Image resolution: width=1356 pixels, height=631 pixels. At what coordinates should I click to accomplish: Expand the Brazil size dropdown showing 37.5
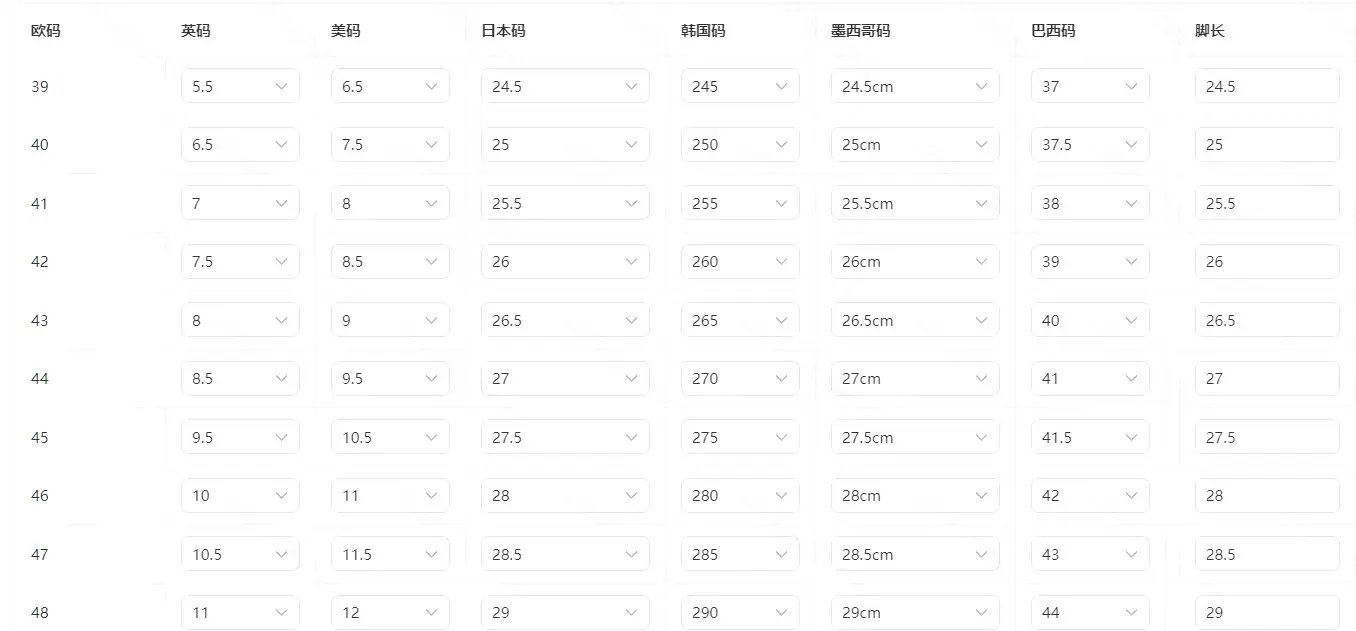[1090, 145]
